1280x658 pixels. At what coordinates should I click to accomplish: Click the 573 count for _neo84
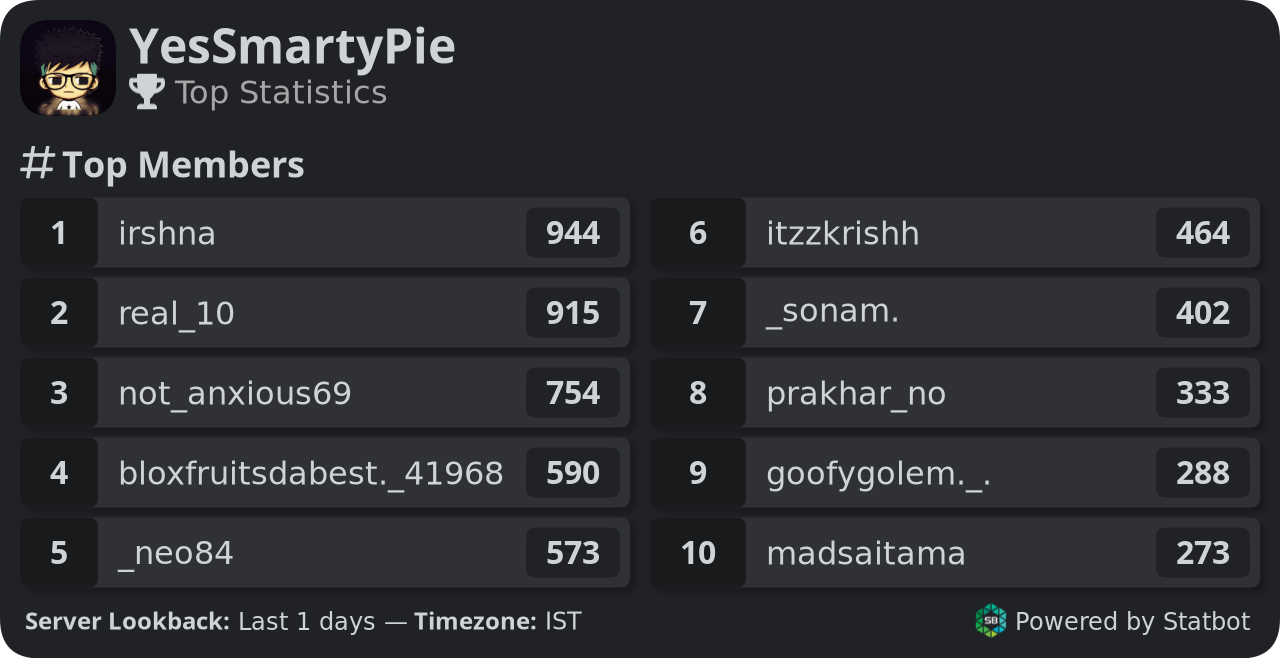(573, 553)
